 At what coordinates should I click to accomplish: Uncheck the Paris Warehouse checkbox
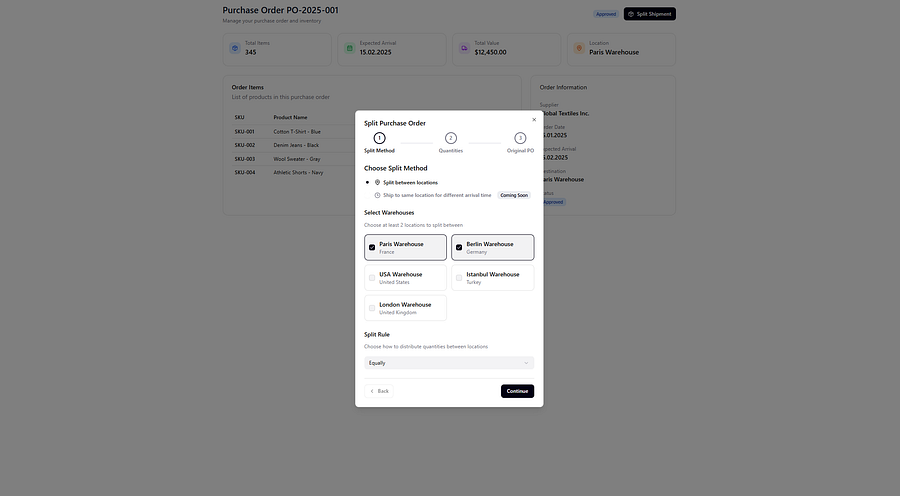click(x=372, y=247)
